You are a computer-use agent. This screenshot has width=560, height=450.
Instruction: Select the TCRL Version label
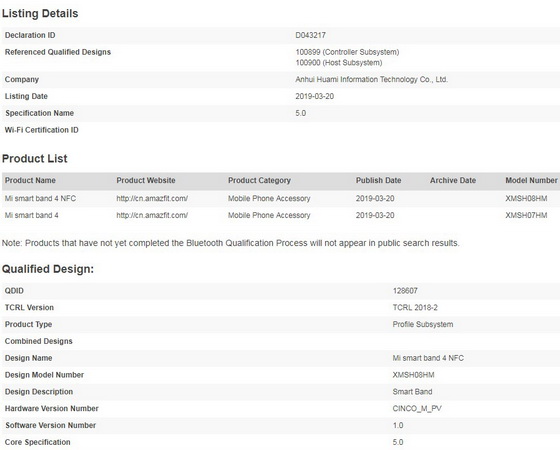29,307
